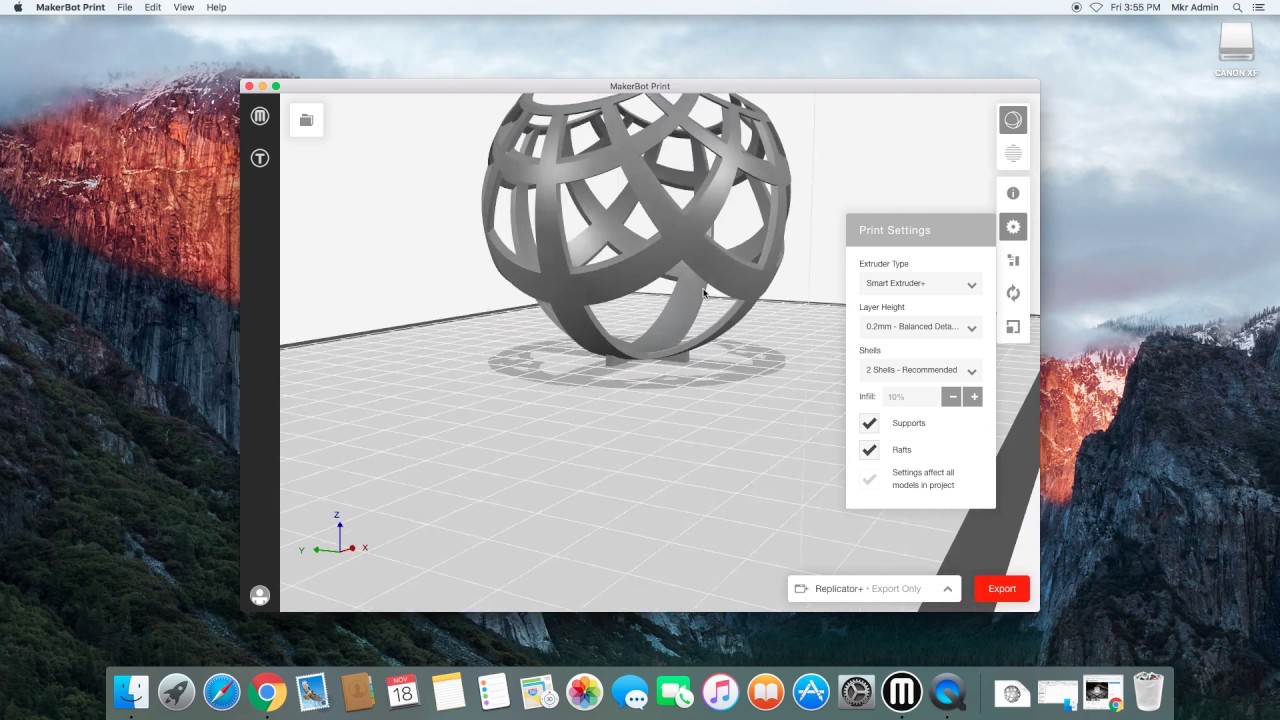Viewport: 1280px width, 720px height.
Task: Open the Help menu
Action: pos(216,7)
